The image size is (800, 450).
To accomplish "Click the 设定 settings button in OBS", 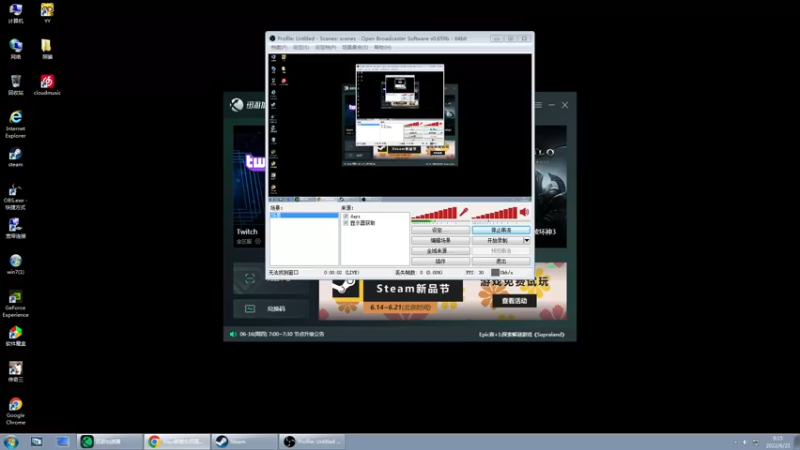I will pos(440,230).
